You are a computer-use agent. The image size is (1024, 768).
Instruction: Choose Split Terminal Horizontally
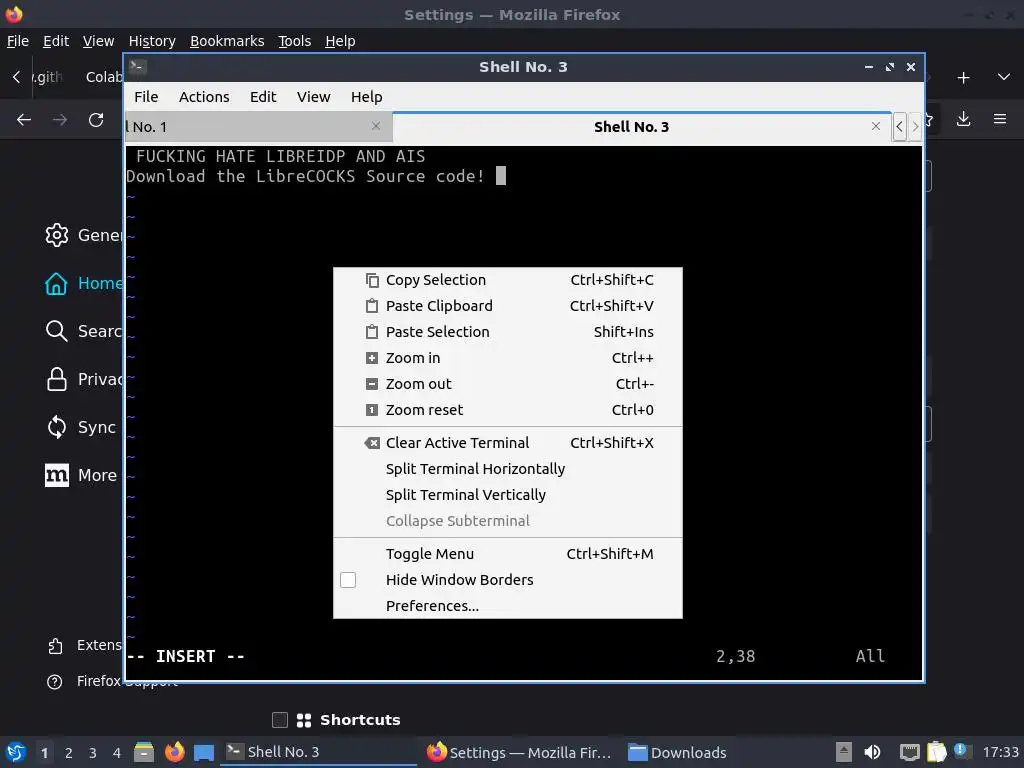pyautogui.click(x=507, y=469)
